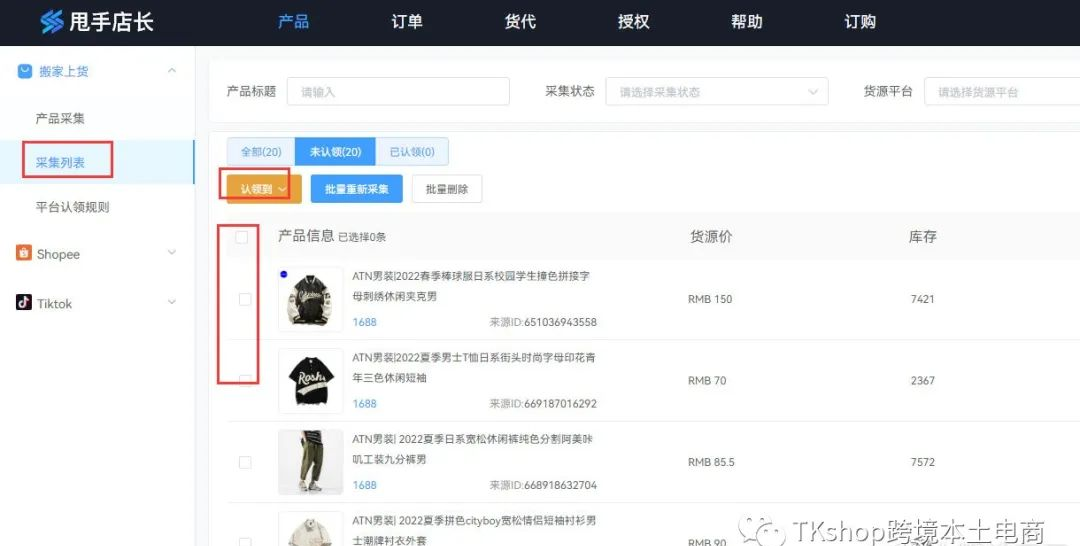Viewport: 1080px width, 546px height.
Task: Click the 来源ID:669187016292 text
Action: coord(543,403)
